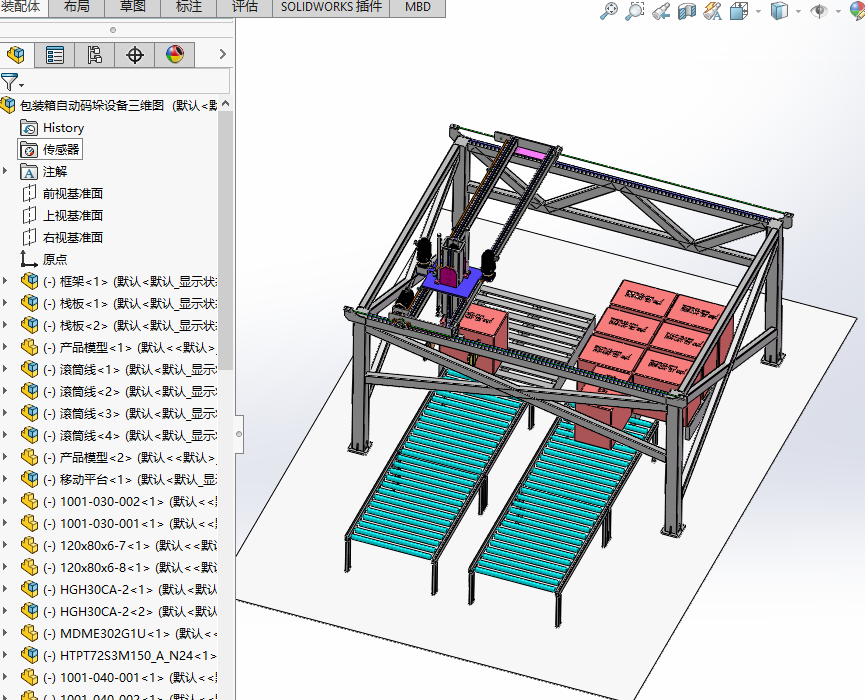Expand the 注解 annotations folder
865x700 pixels.
(6, 171)
